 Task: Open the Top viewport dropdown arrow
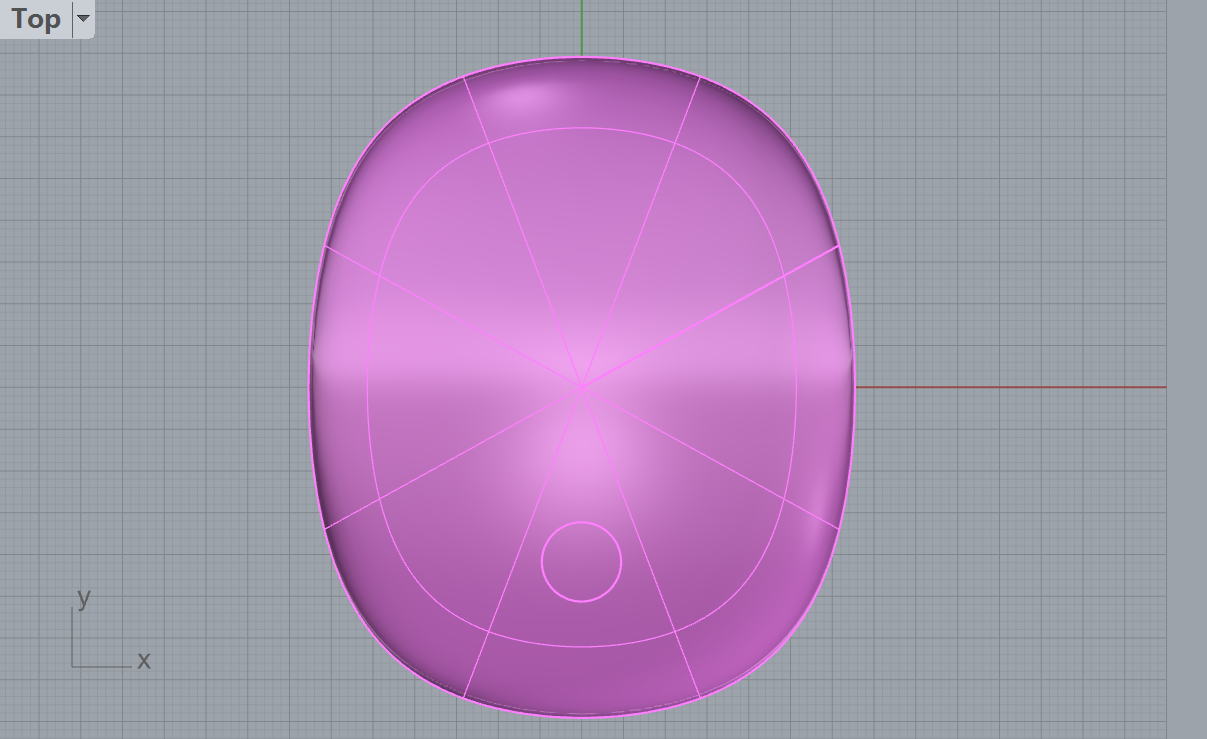point(83,18)
